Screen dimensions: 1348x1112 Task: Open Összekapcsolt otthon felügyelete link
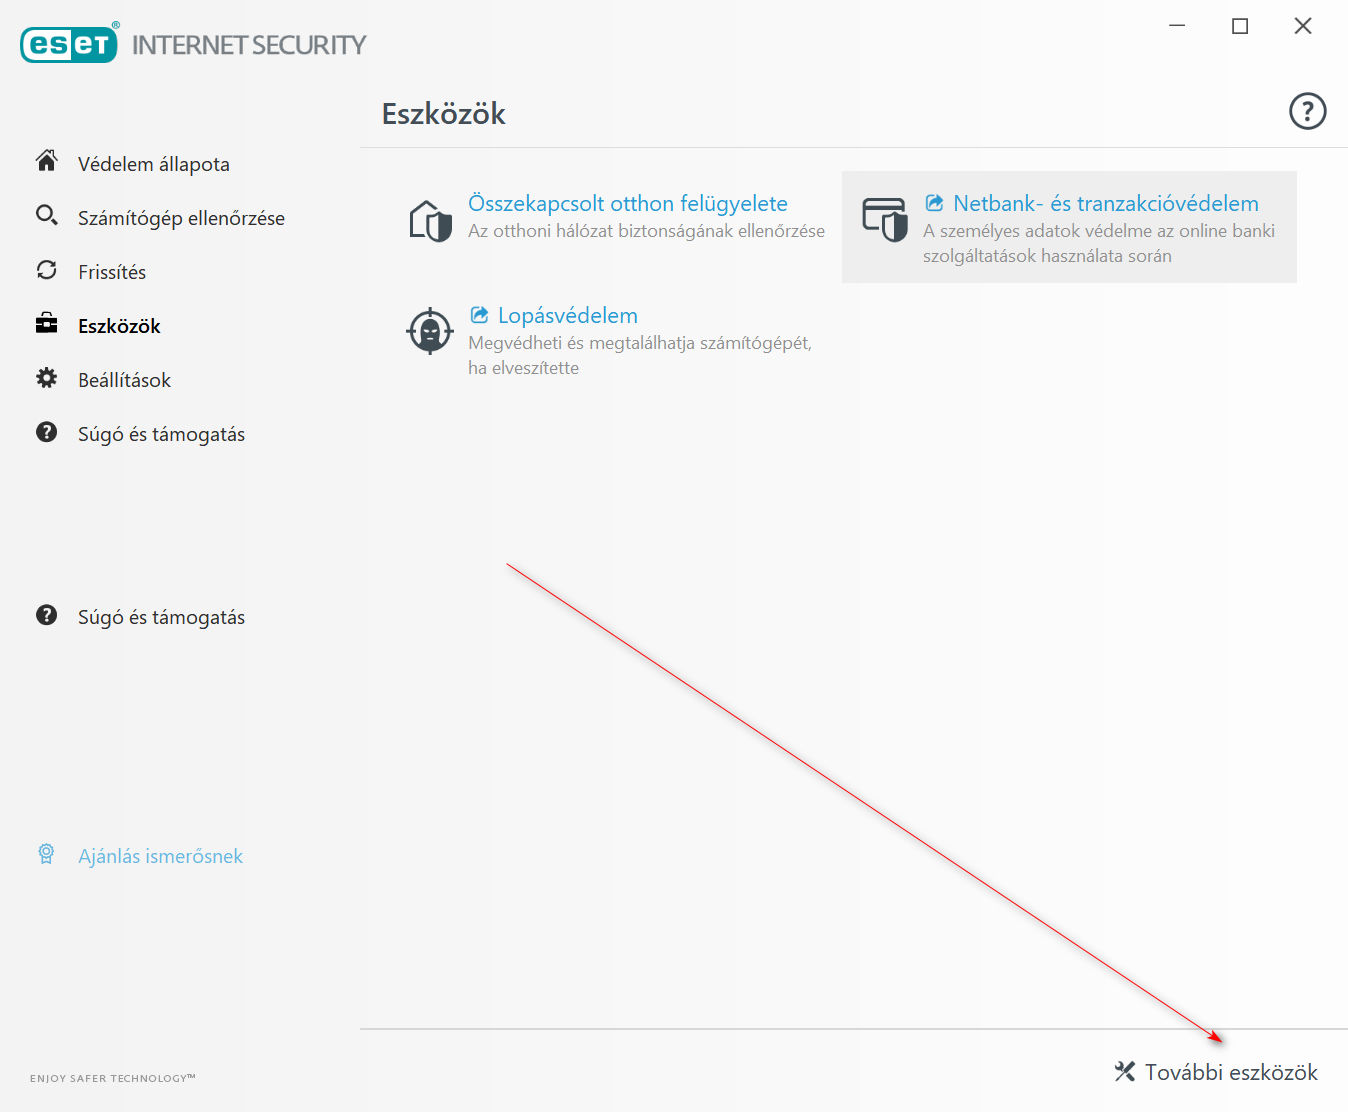[x=628, y=203]
